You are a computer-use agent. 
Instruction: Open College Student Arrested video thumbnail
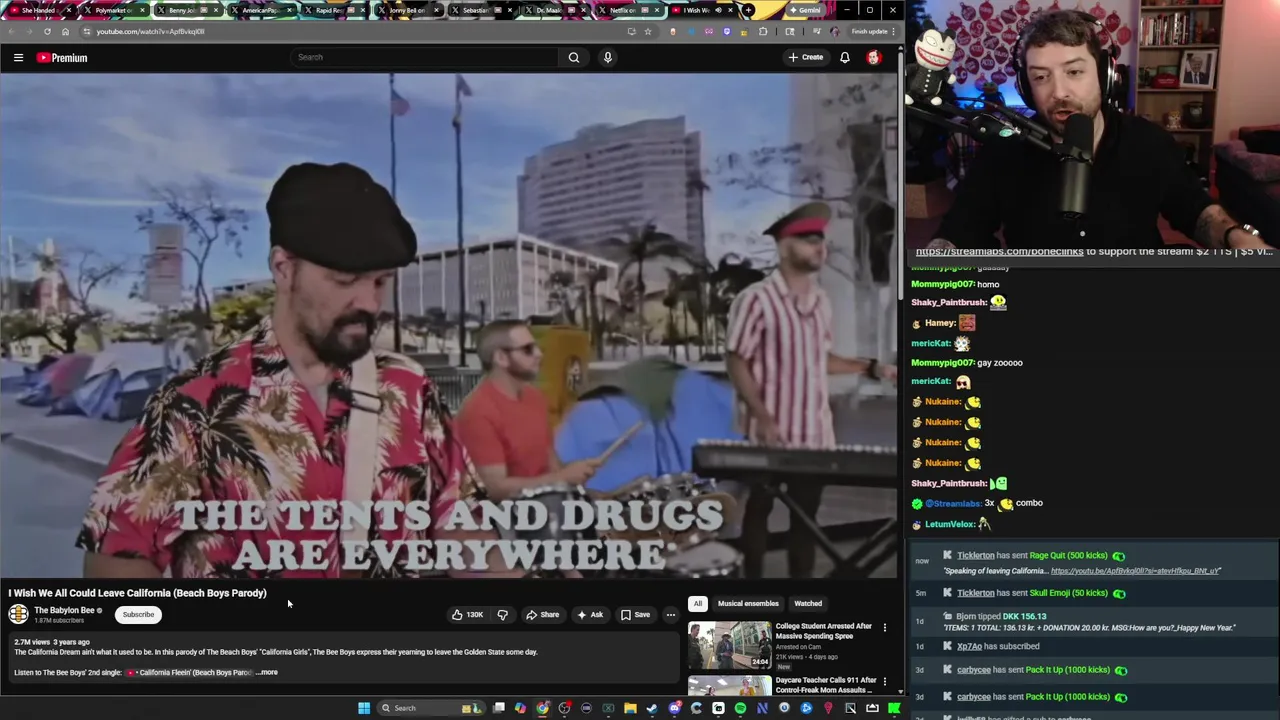[x=729, y=645]
